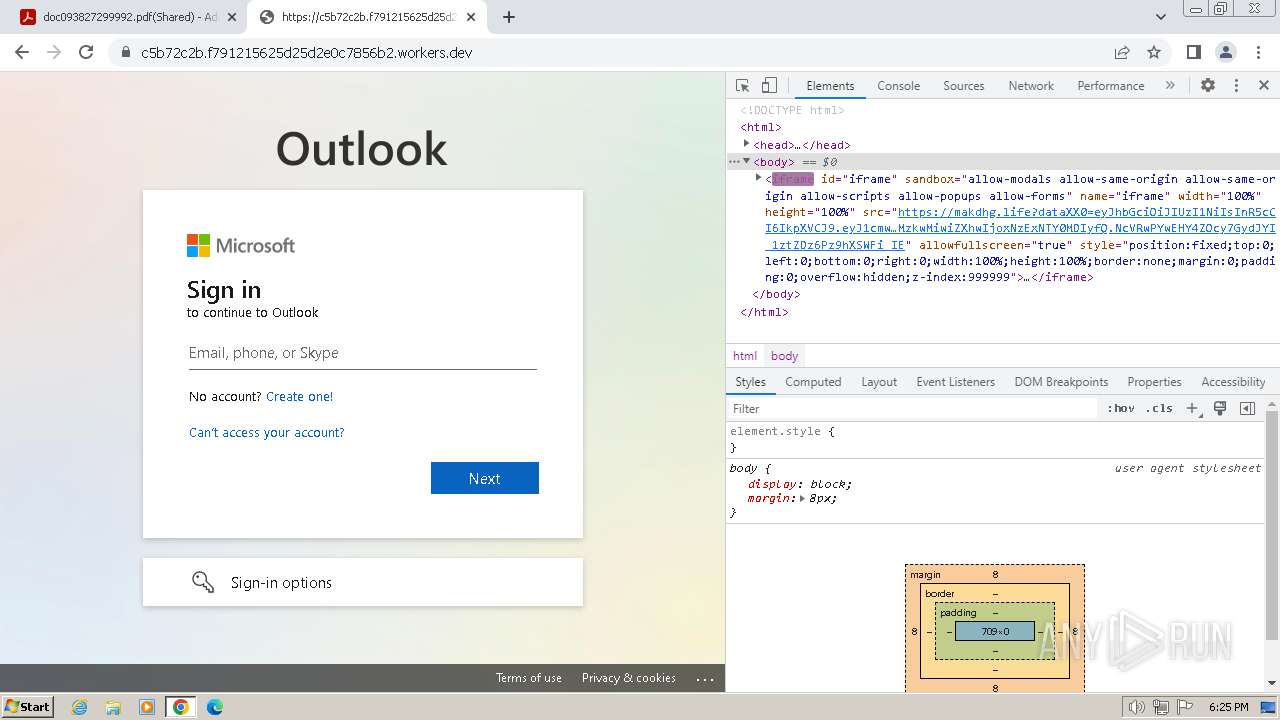Collapse the body node in DOM tree
This screenshot has width=1280, height=720.
click(x=746, y=161)
